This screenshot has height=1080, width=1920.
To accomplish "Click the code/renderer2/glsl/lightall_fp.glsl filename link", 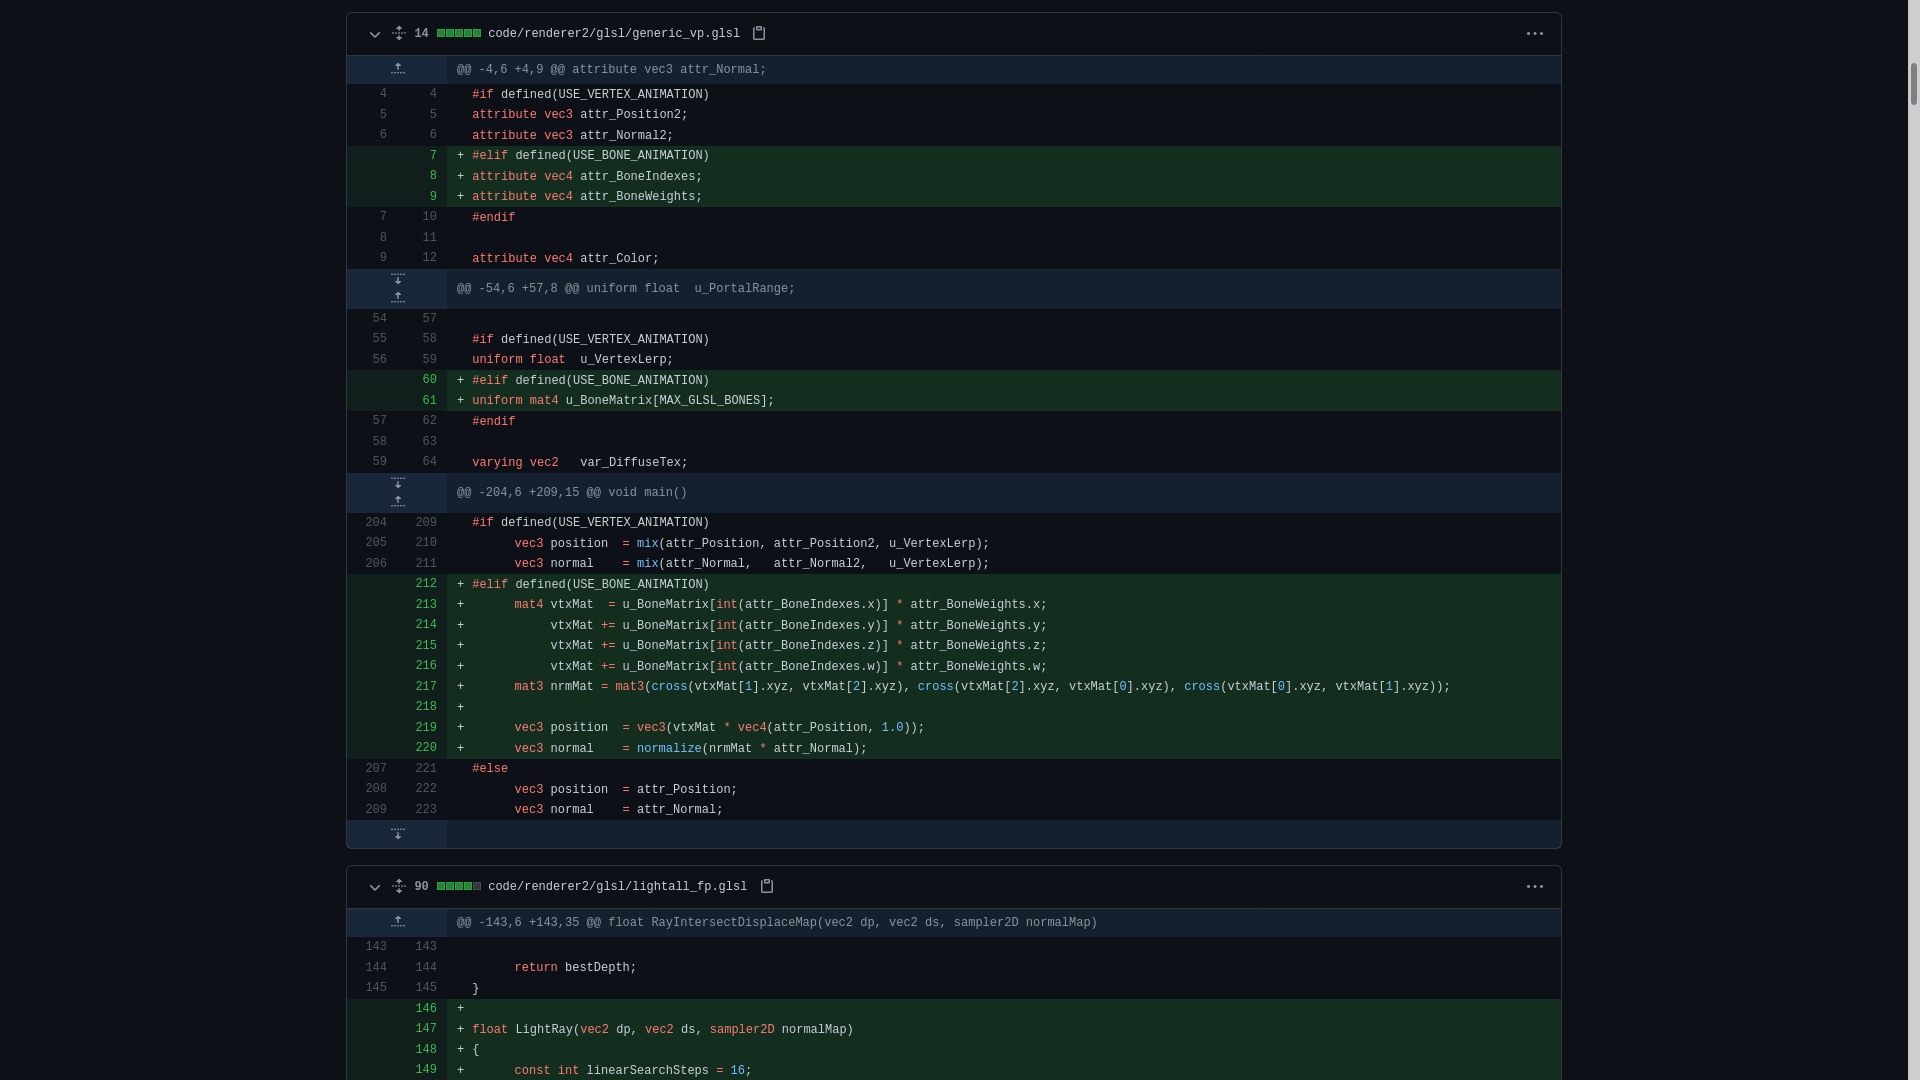I will click(617, 887).
